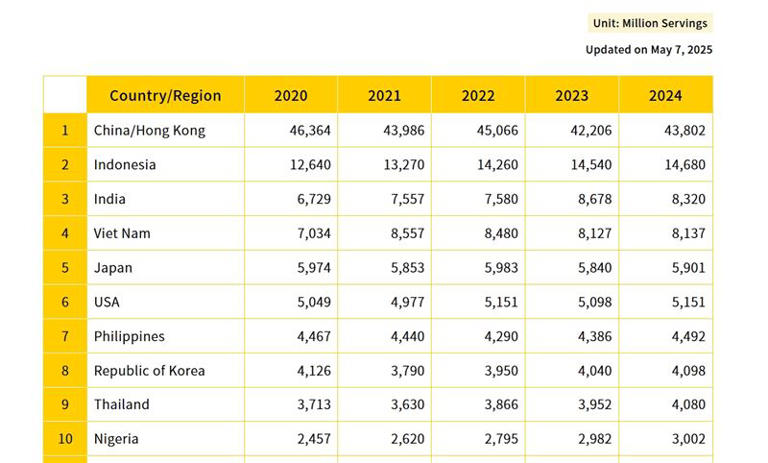Viewport: 768px width, 463px height.
Task: Select the 2024 column header
Action: 665,96
